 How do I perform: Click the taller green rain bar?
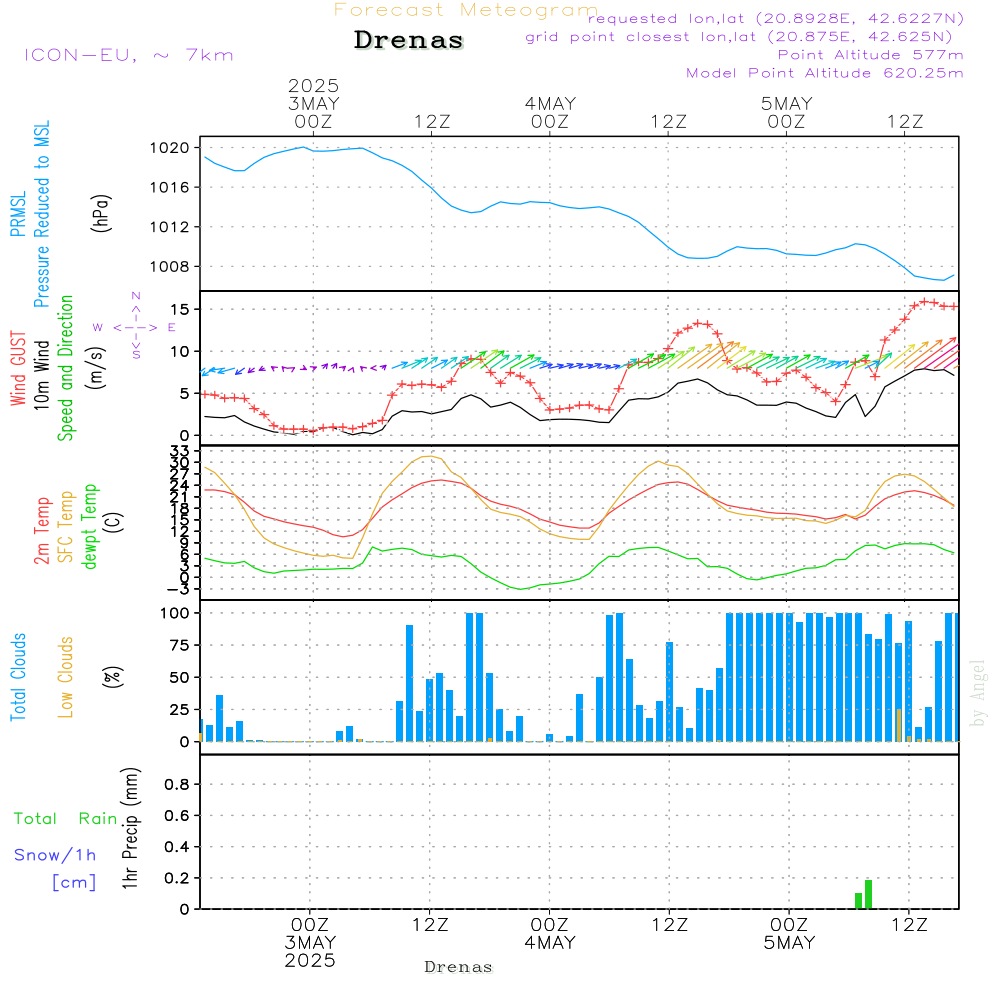(868, 894)
